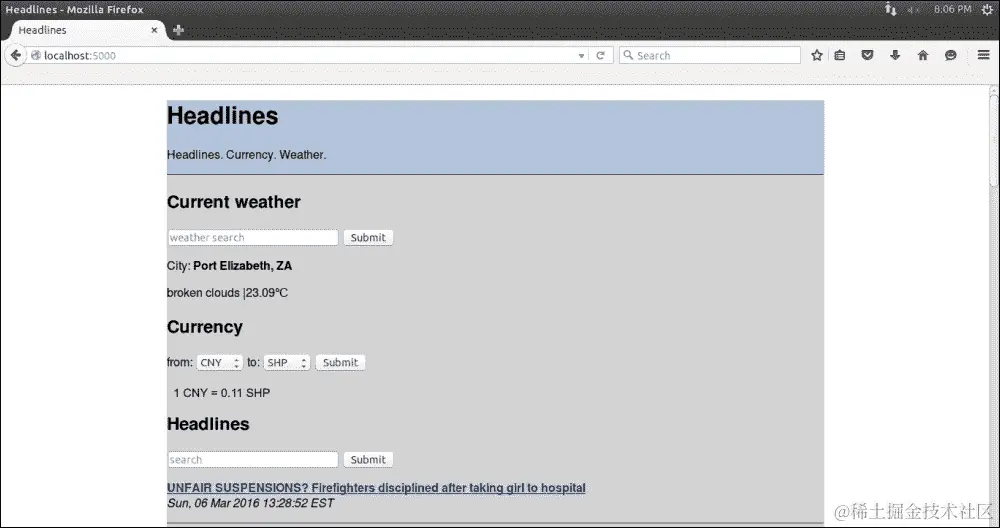This screenshot has width=1000, height=528.
Task: Open the UNFAIR SUSPENSIONS firefighters article link
Action: tap(376, 488)
